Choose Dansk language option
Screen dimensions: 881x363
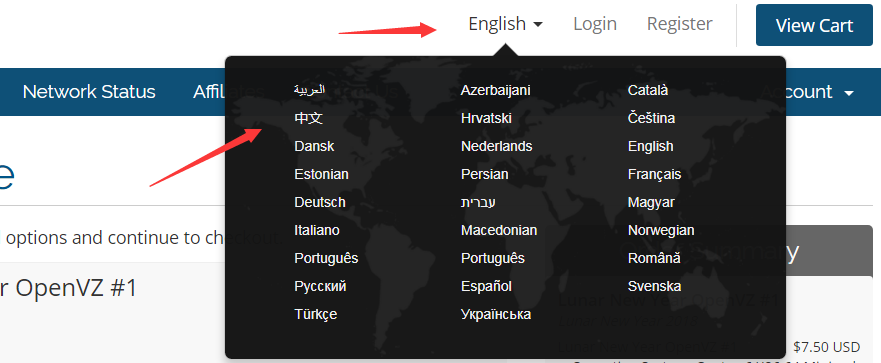click(314, 146)
